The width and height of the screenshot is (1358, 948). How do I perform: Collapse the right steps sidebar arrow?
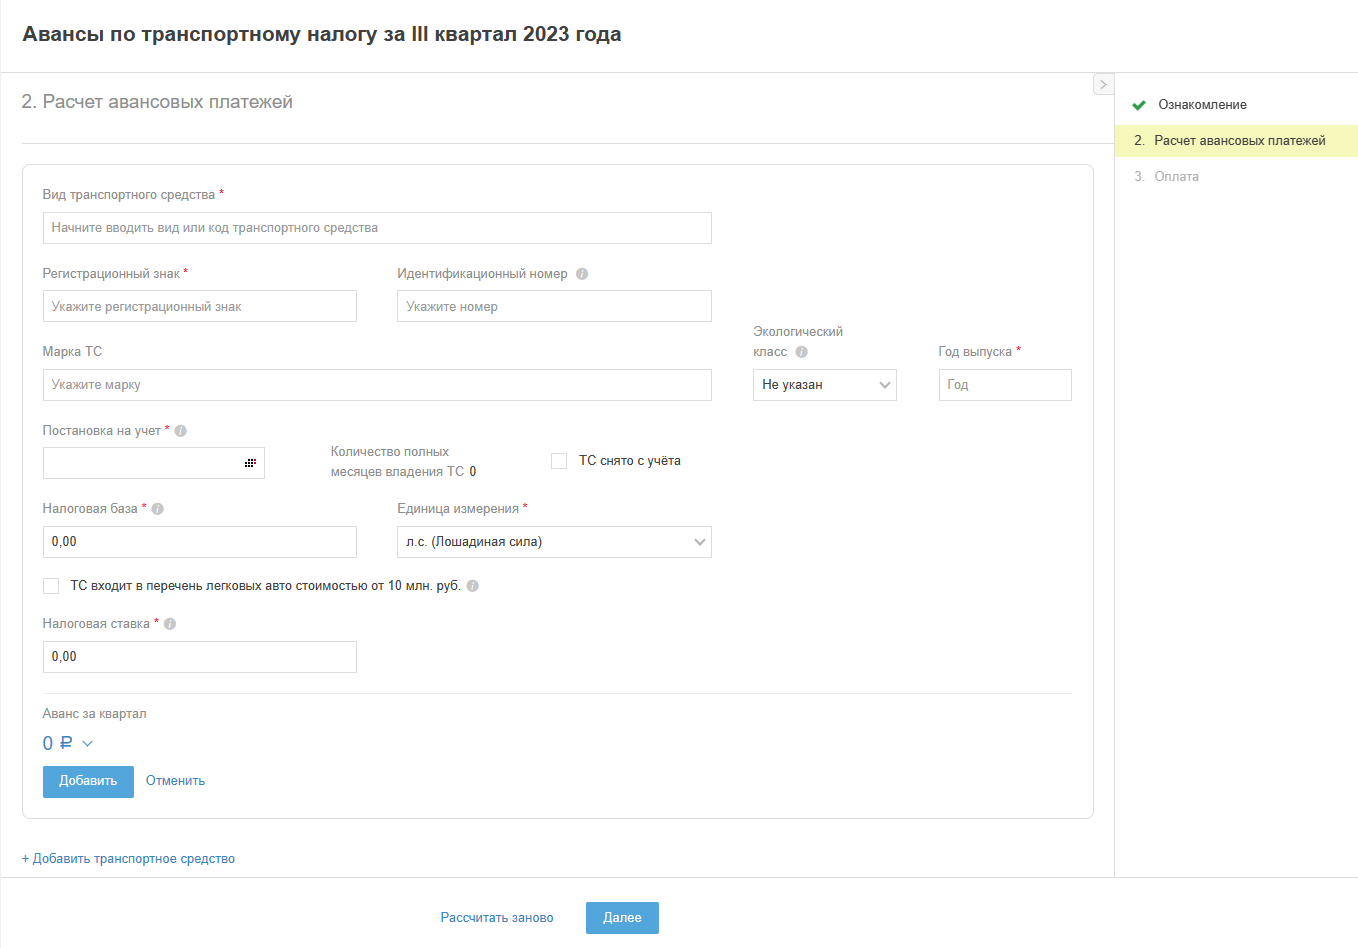1103,85
